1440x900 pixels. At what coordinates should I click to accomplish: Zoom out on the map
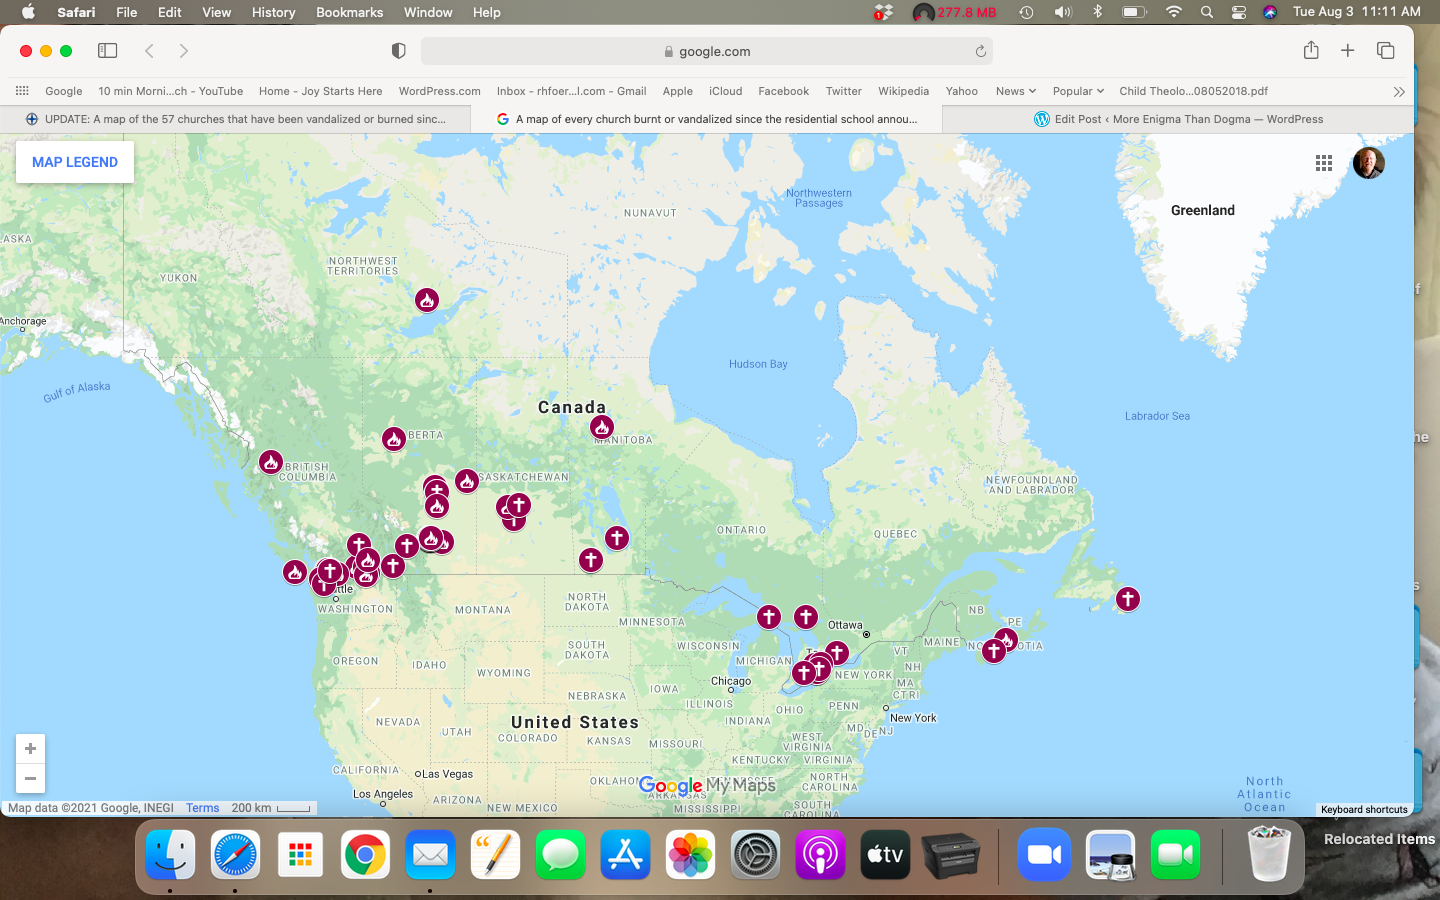[30, 778]
